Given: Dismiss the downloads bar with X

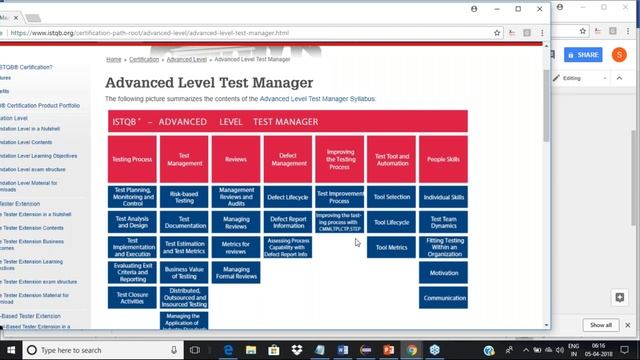Looking at the screenshot, I should click(628, 325).
